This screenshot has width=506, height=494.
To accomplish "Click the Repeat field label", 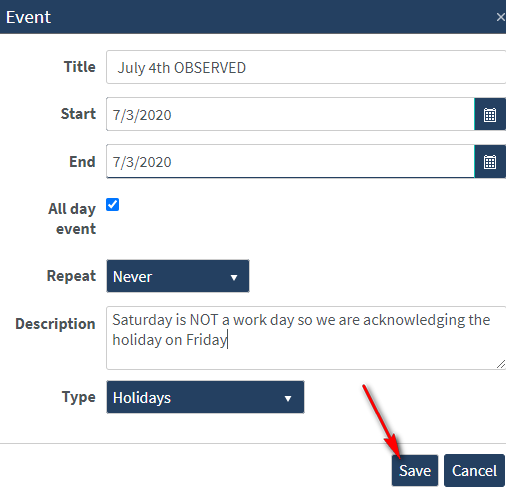I will (71, 276).
